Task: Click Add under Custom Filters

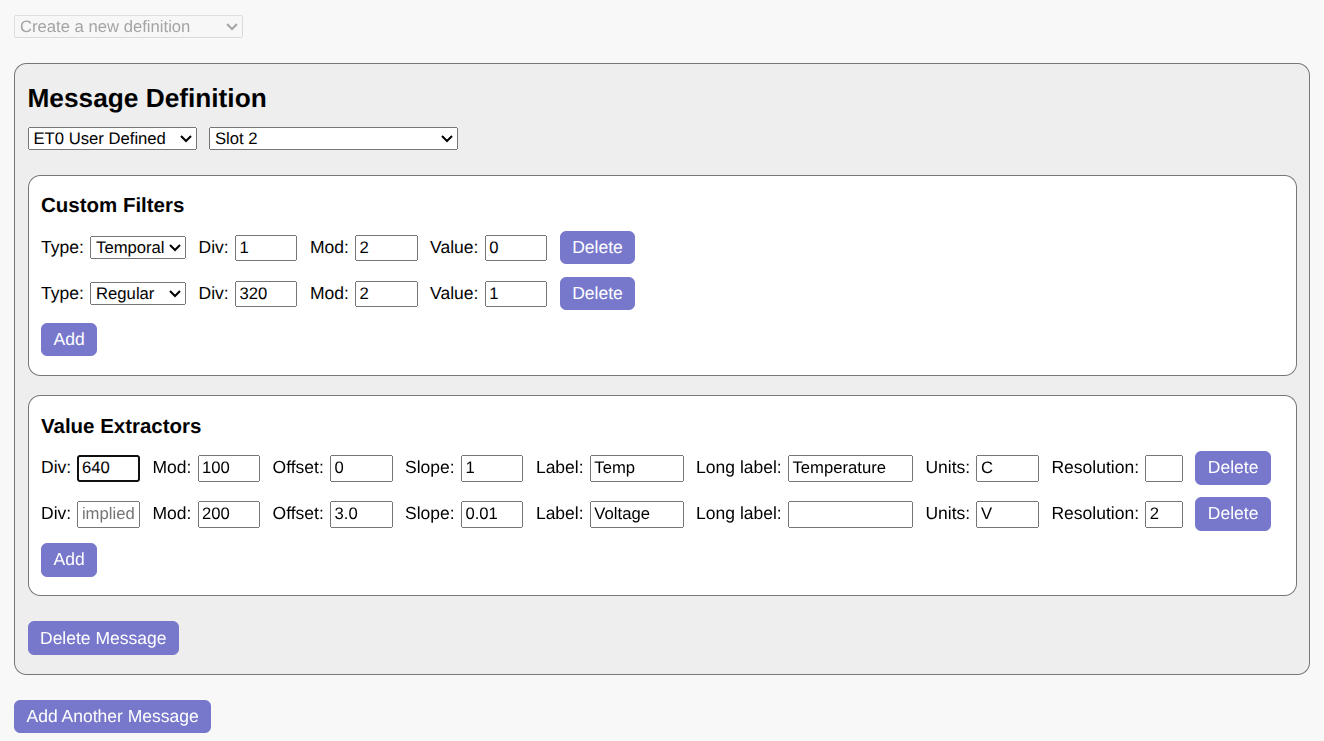Action: click(x=69, y=339)
